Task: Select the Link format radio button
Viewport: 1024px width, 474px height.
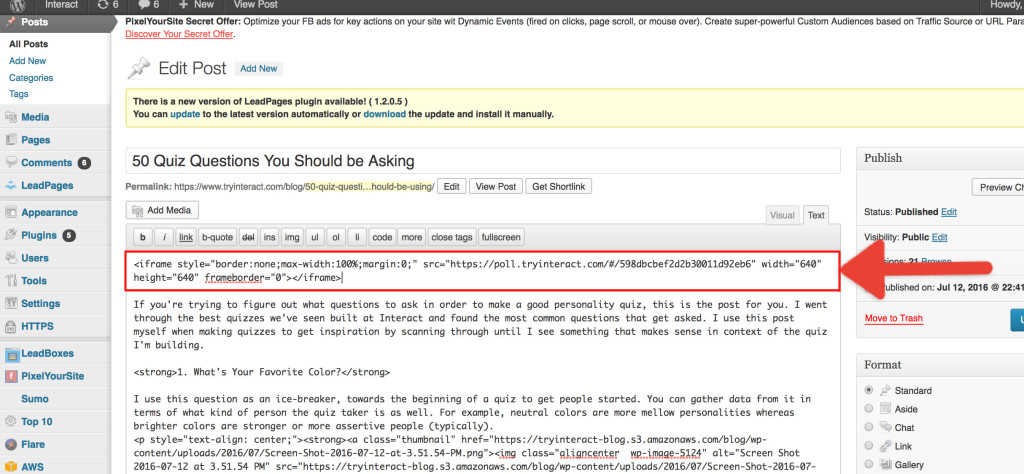Action: click(x=869, y=446)
